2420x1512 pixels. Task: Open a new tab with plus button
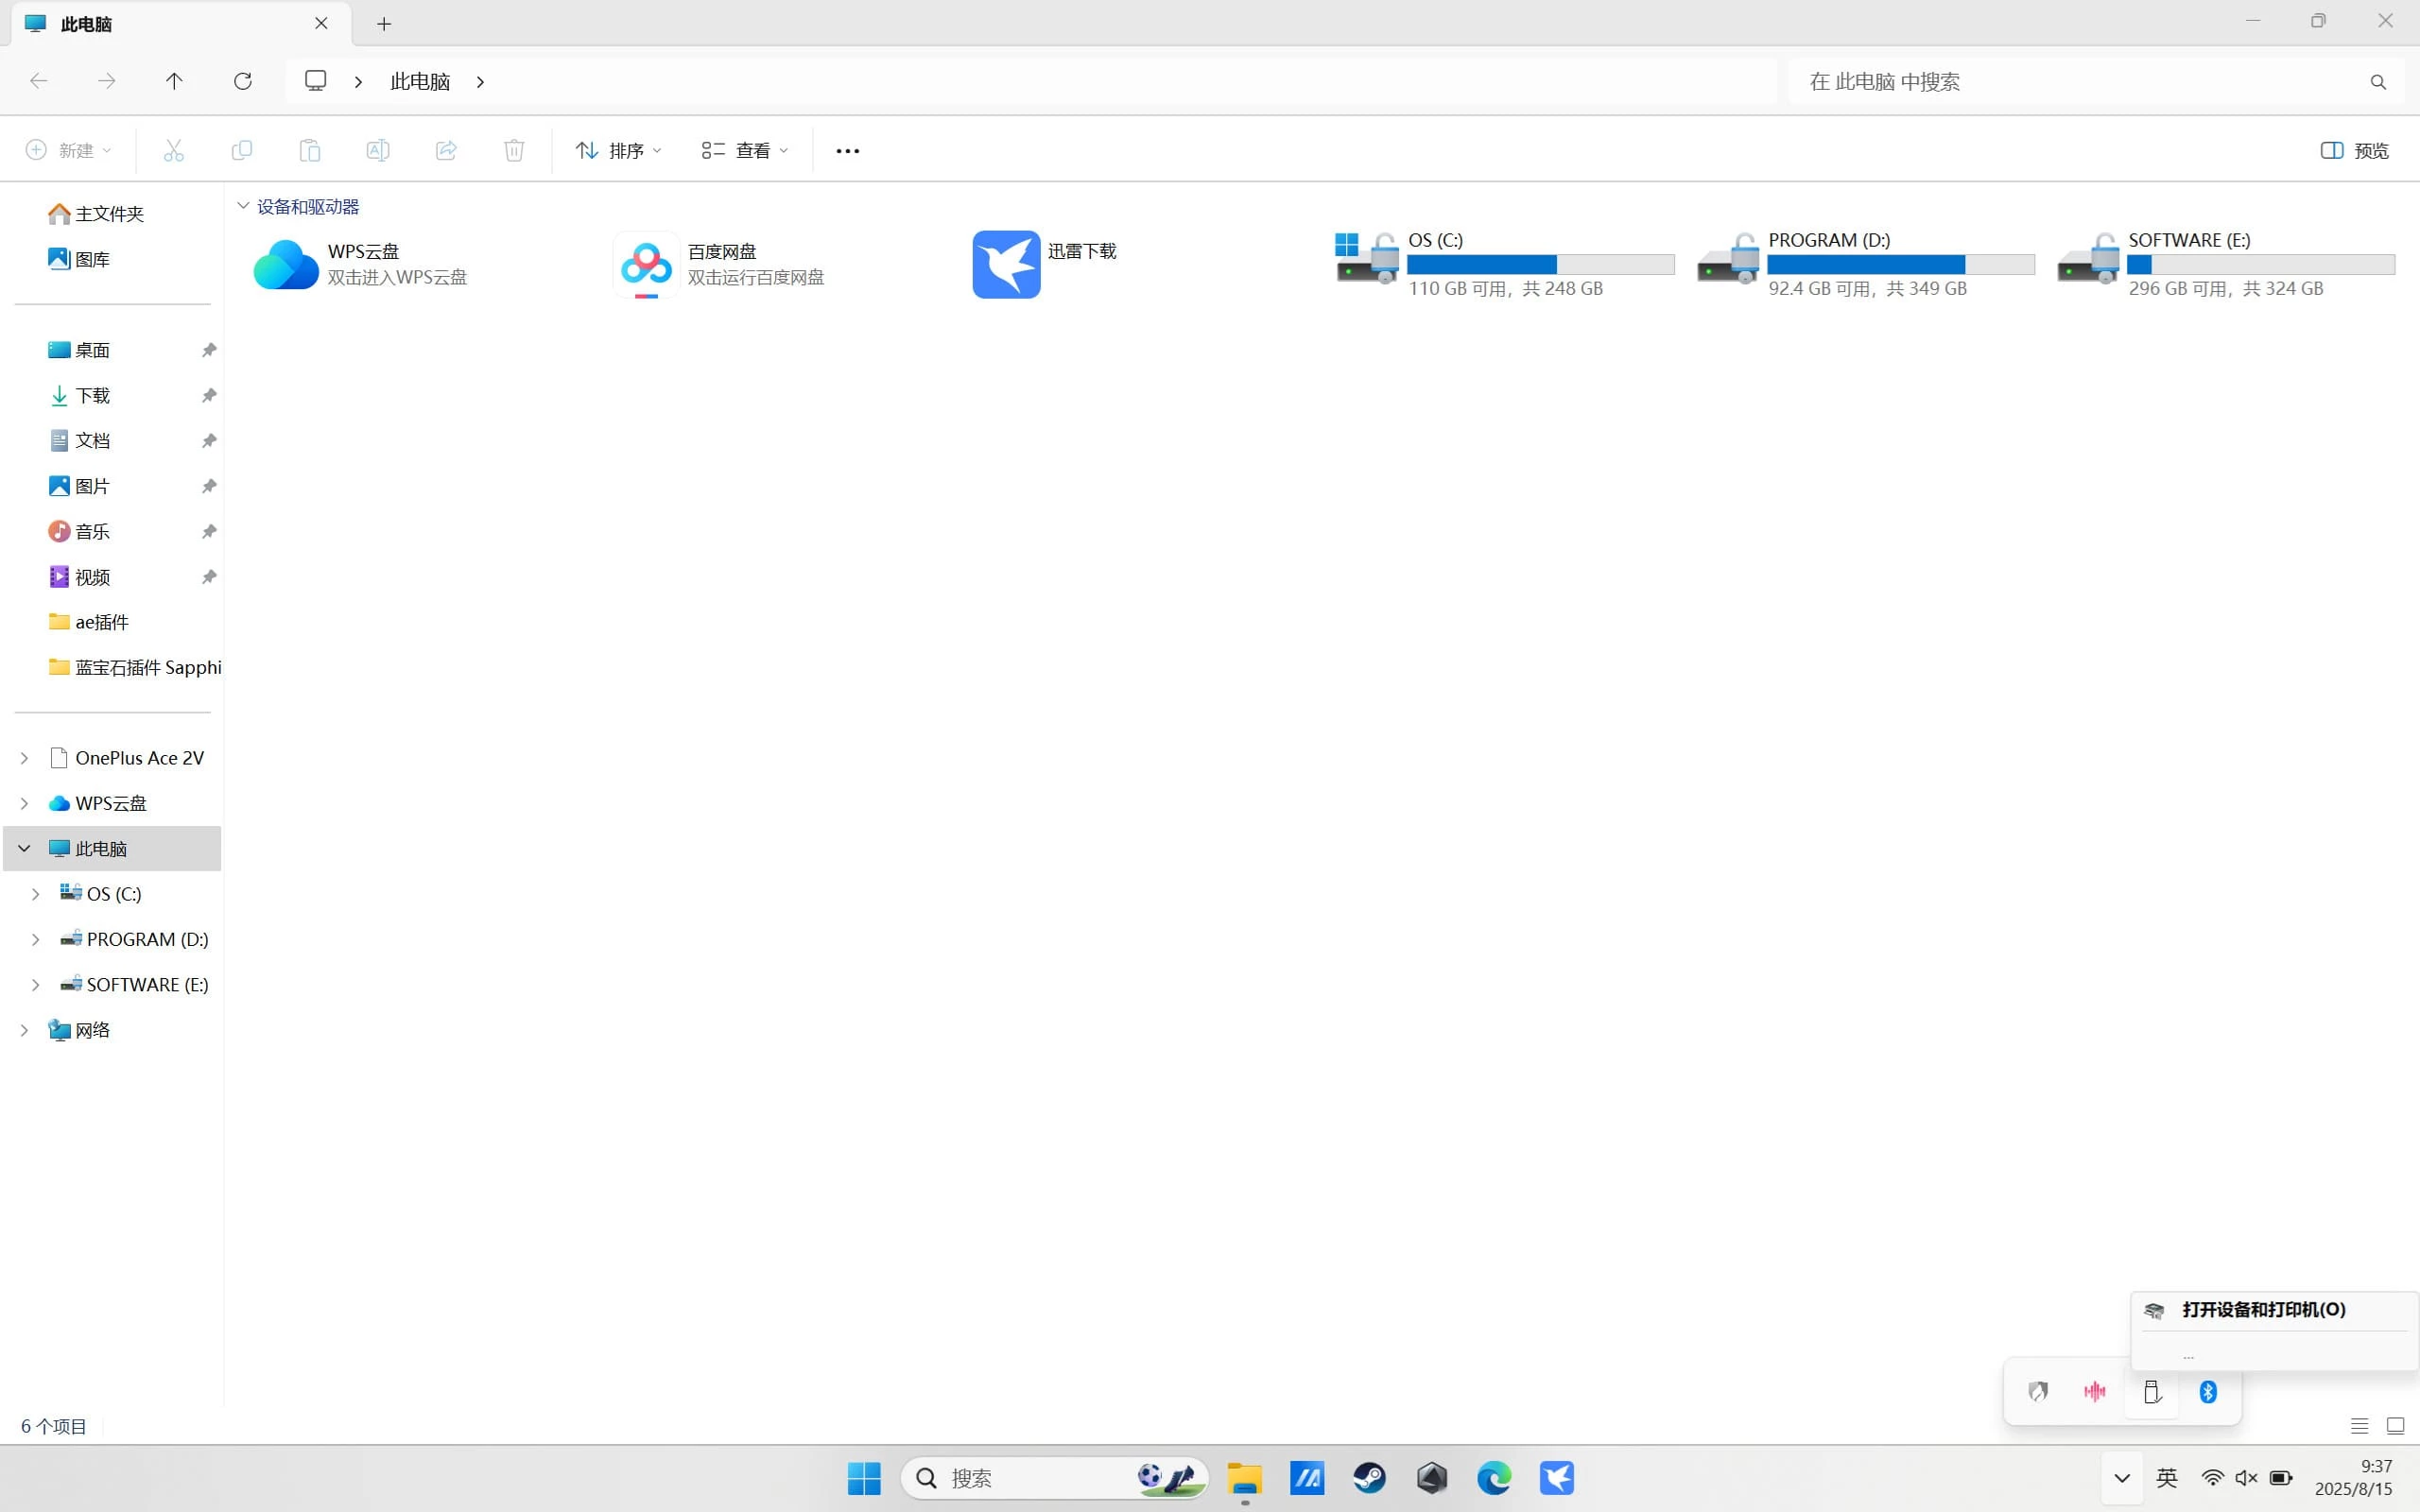click(384, 24)
